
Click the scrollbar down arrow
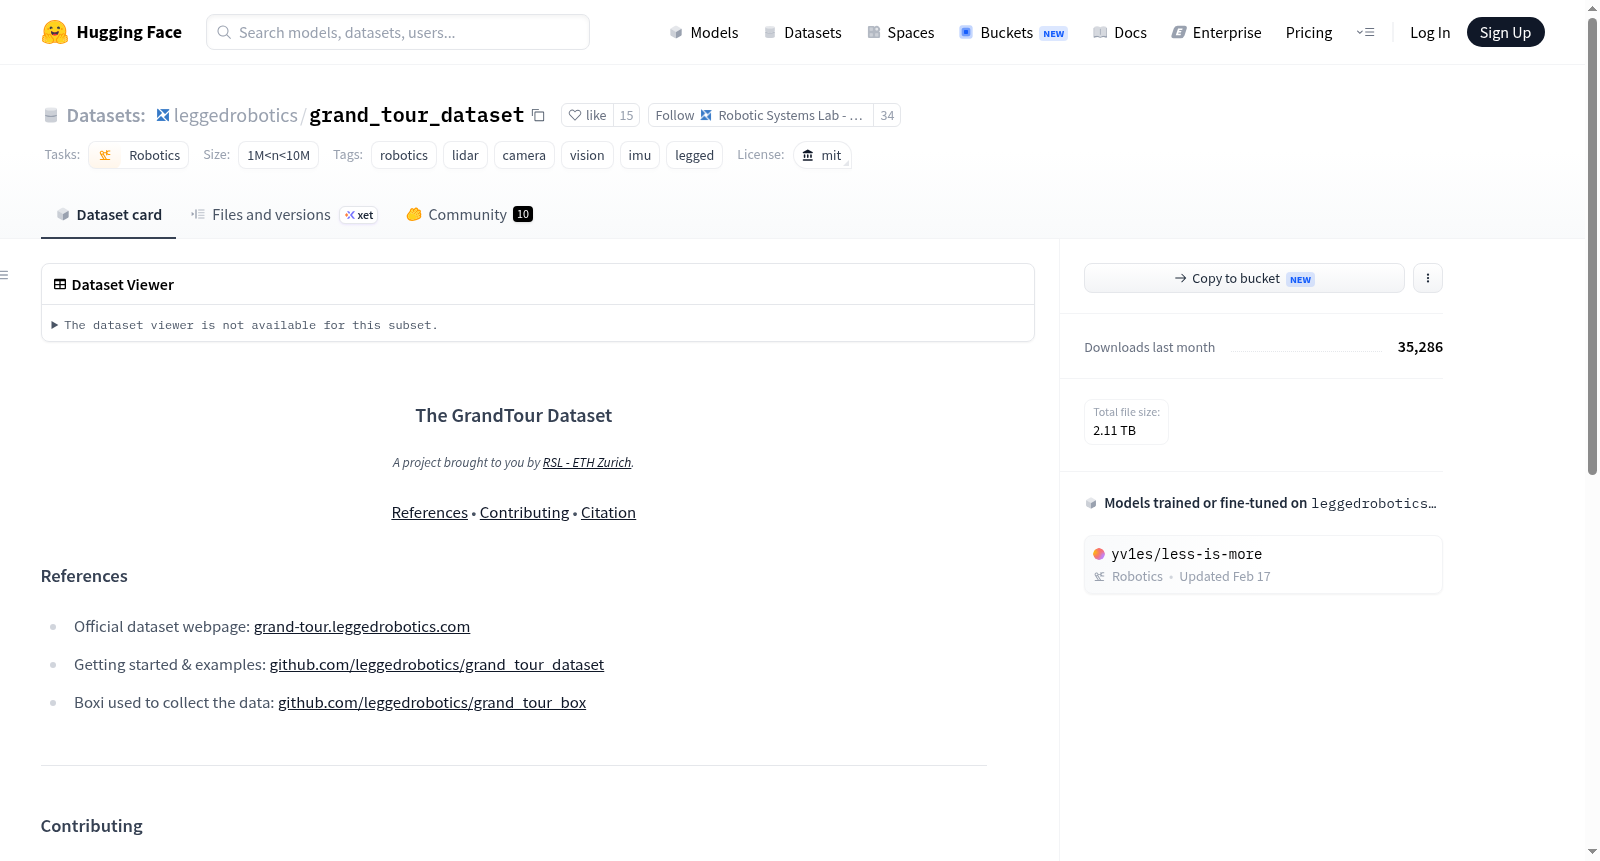1592,852
